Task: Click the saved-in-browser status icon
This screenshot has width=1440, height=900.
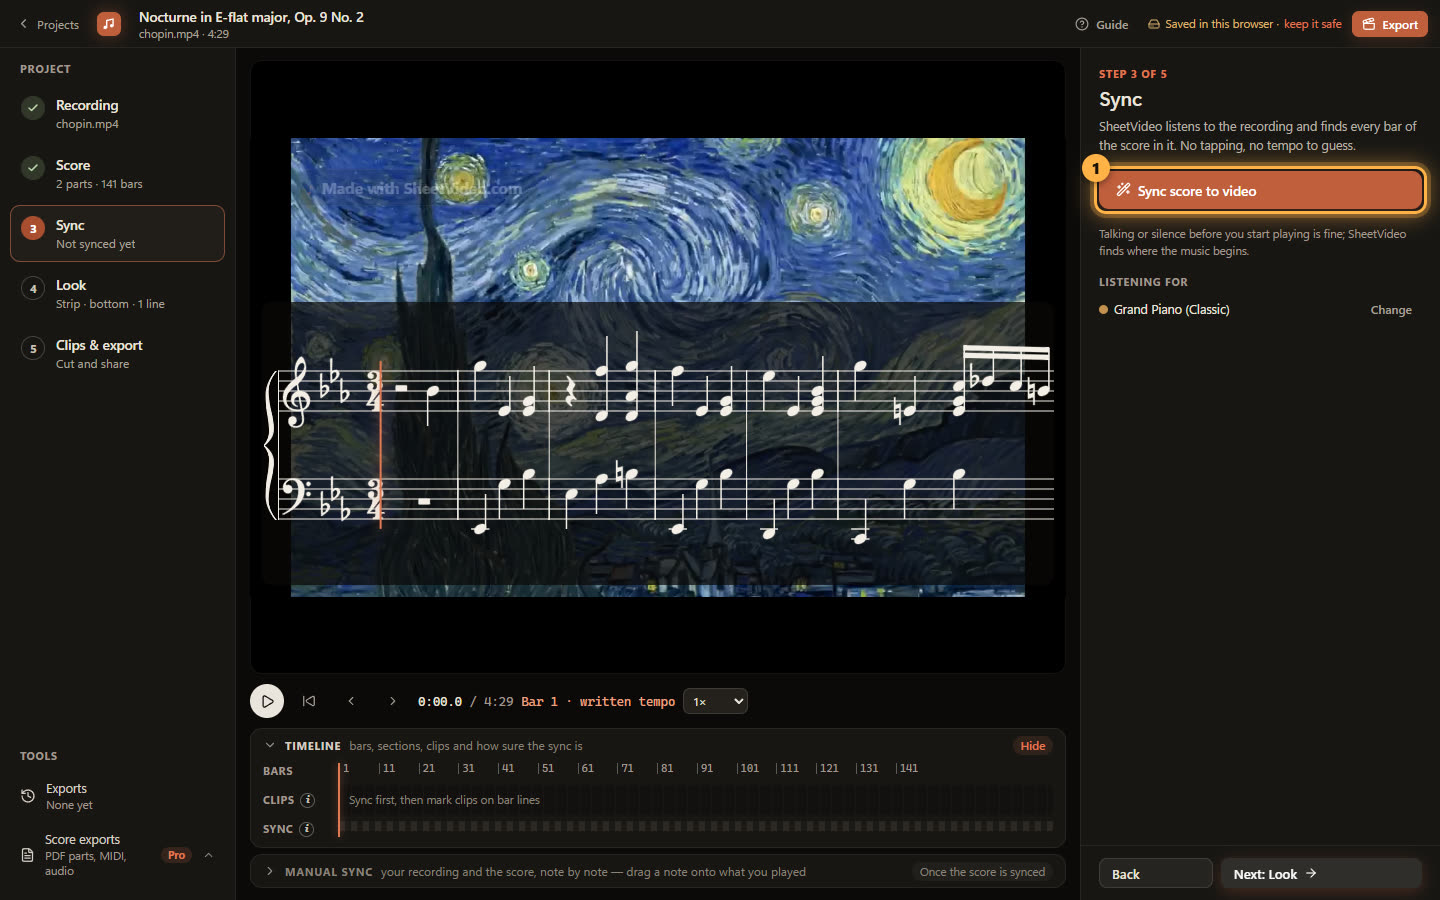Action: tap(1154, 24)
